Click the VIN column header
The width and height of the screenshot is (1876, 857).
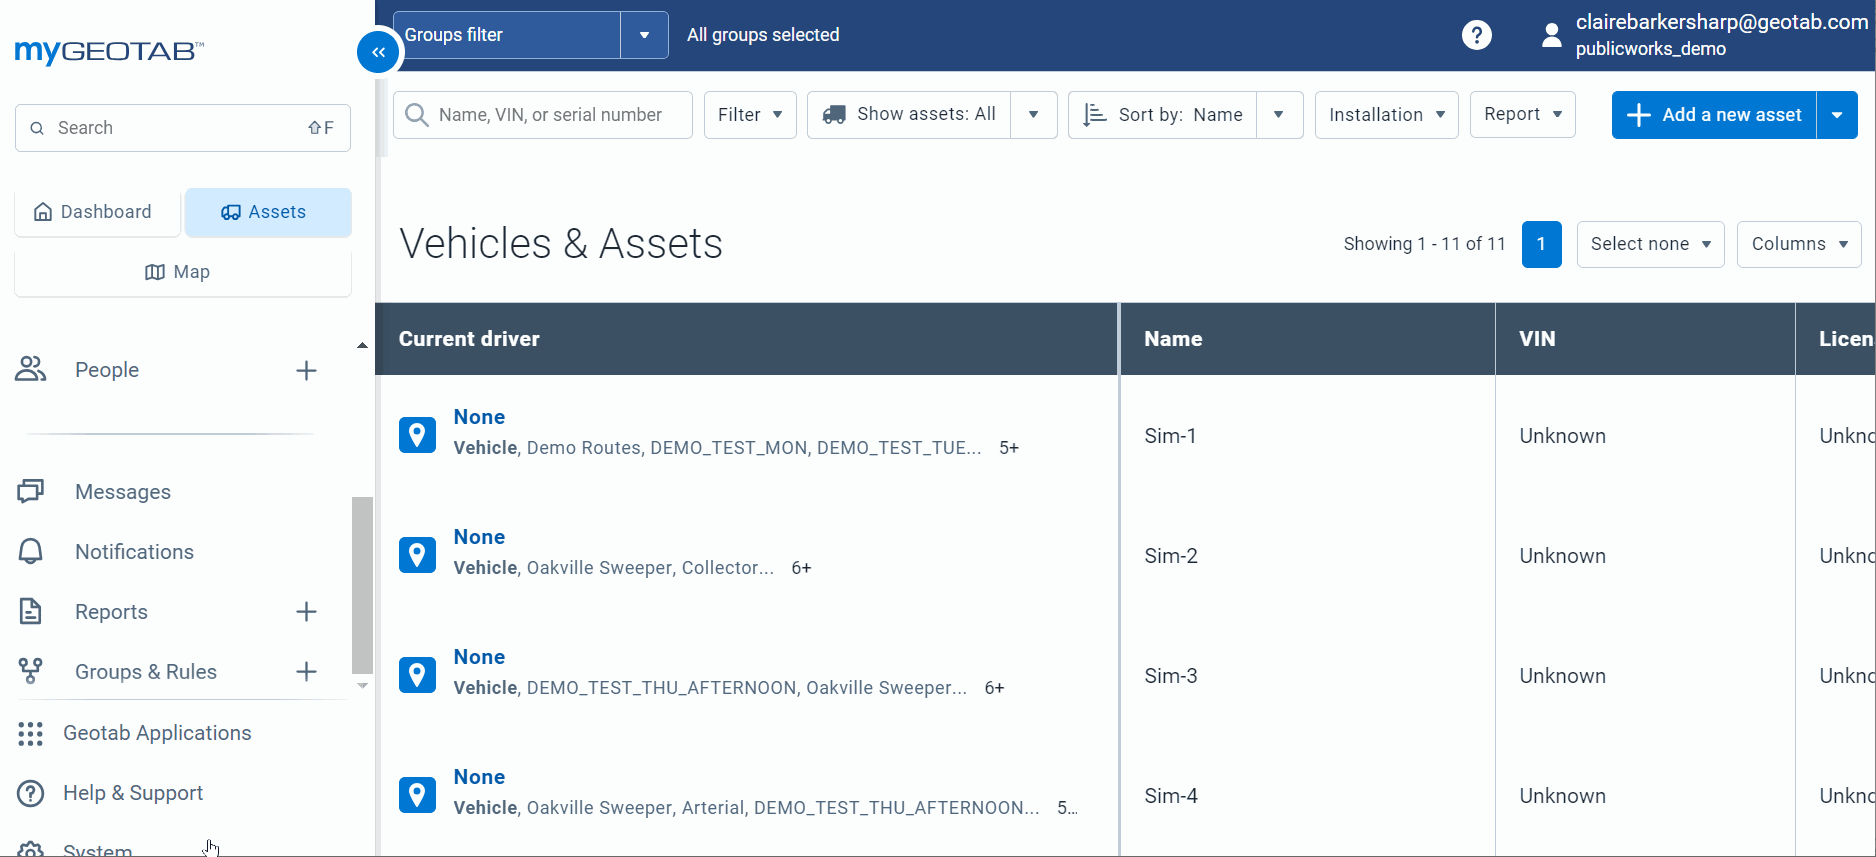pyautogui.click(x=1645, y=339)
